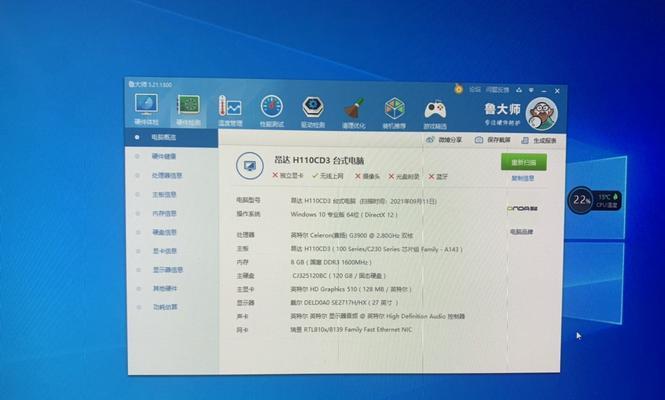Click the 鲁大师 old man avatar logo
Image resolution: width=665 pixels, height=400 pixels.
click(542, 114)
